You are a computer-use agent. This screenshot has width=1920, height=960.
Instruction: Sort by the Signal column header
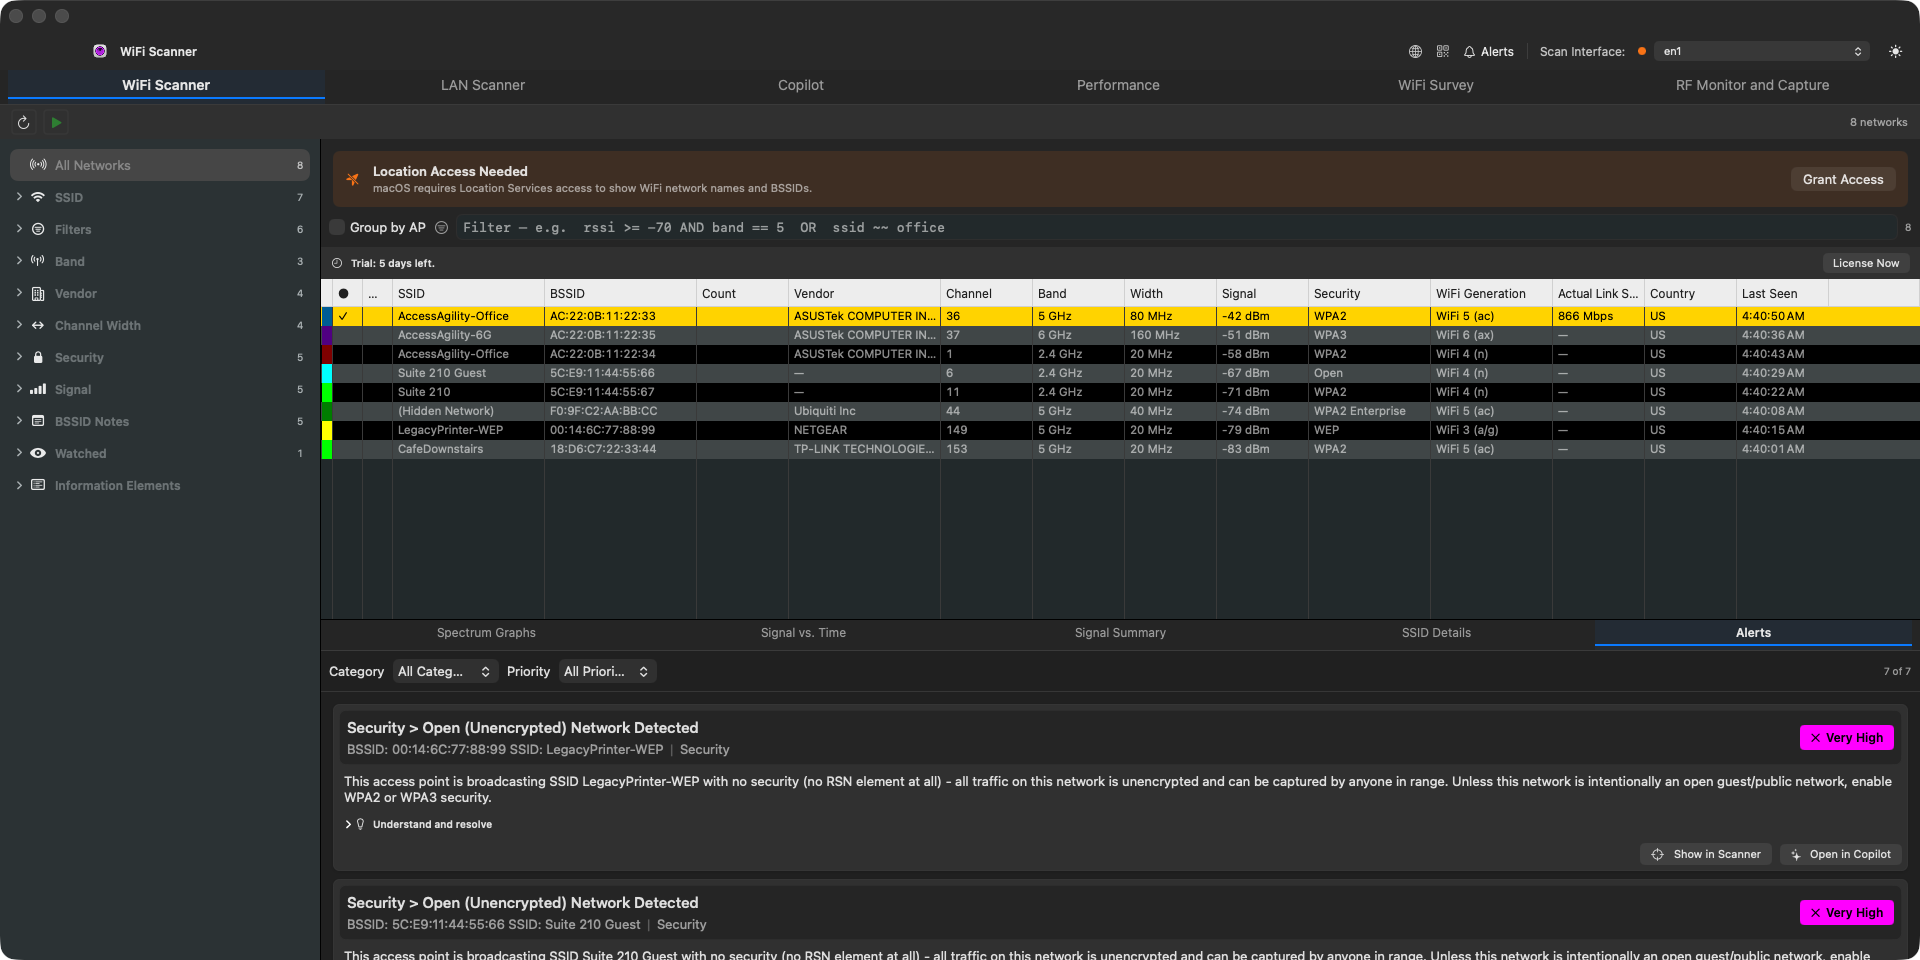tap(1262, 293)
